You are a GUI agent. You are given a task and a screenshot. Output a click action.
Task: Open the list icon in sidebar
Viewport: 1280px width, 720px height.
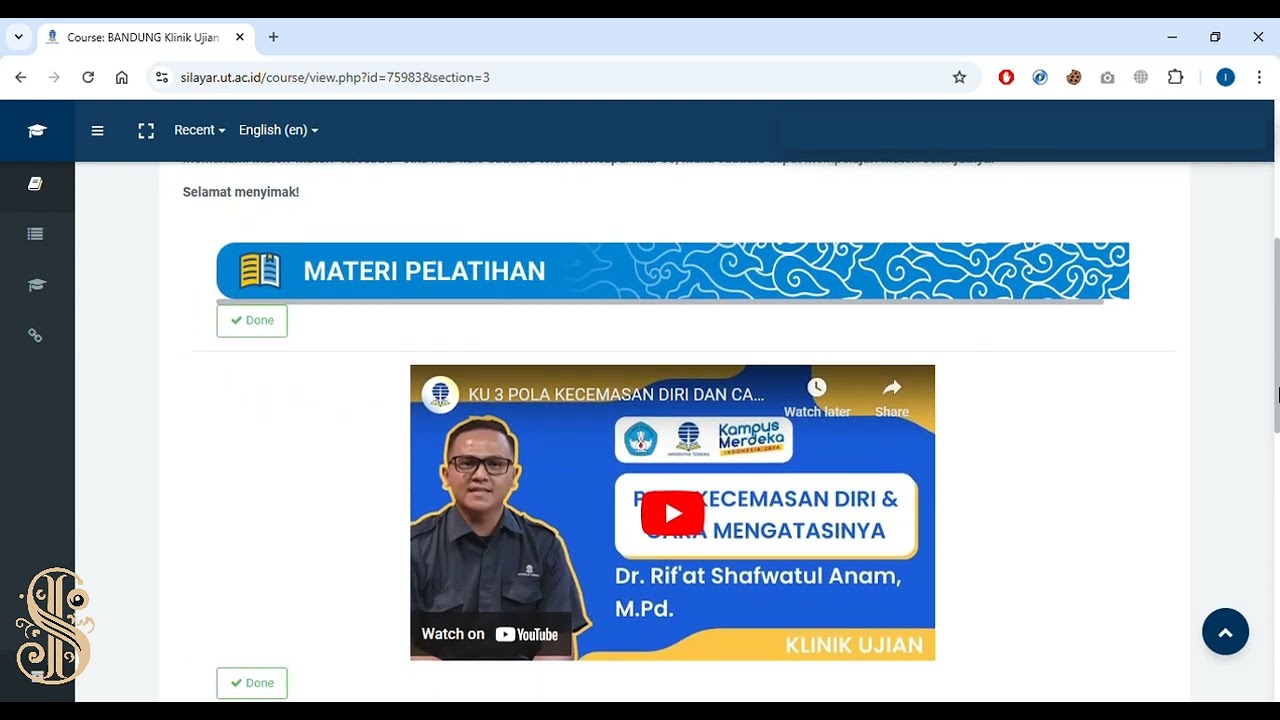pos(35,234)
